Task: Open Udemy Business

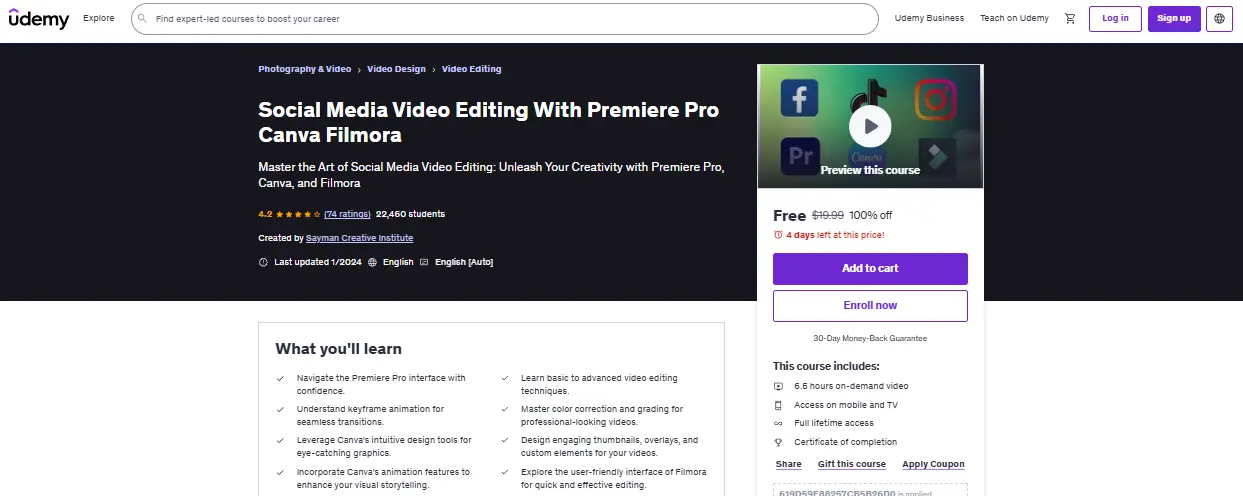Action: [x=930, y=18]
